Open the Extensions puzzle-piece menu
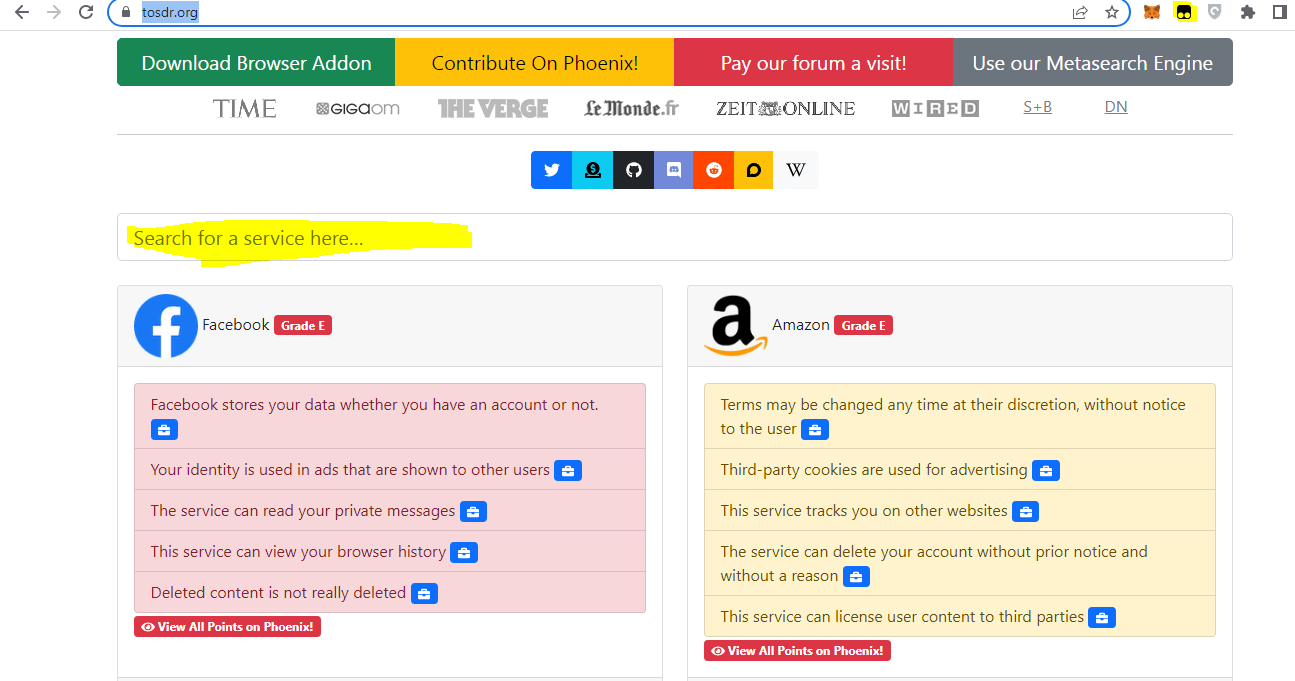 [x=1247, y=12]
